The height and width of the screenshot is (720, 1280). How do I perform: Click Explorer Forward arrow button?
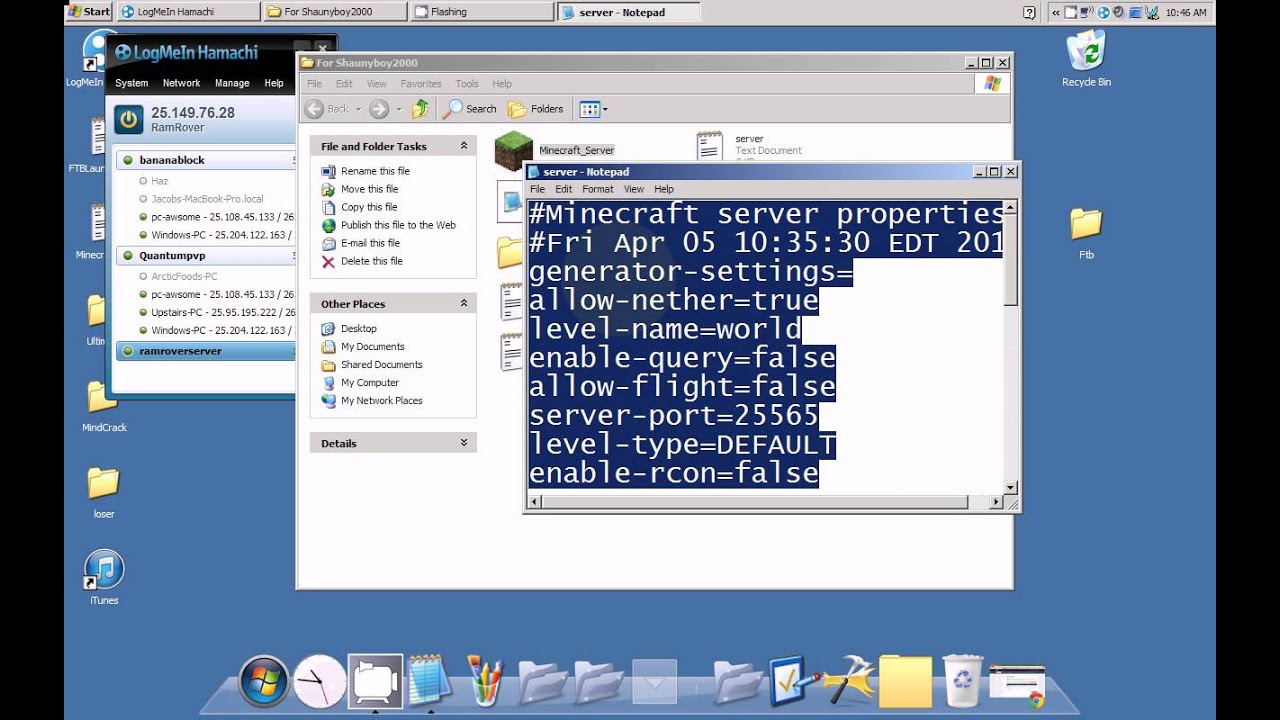pos(379,109)
